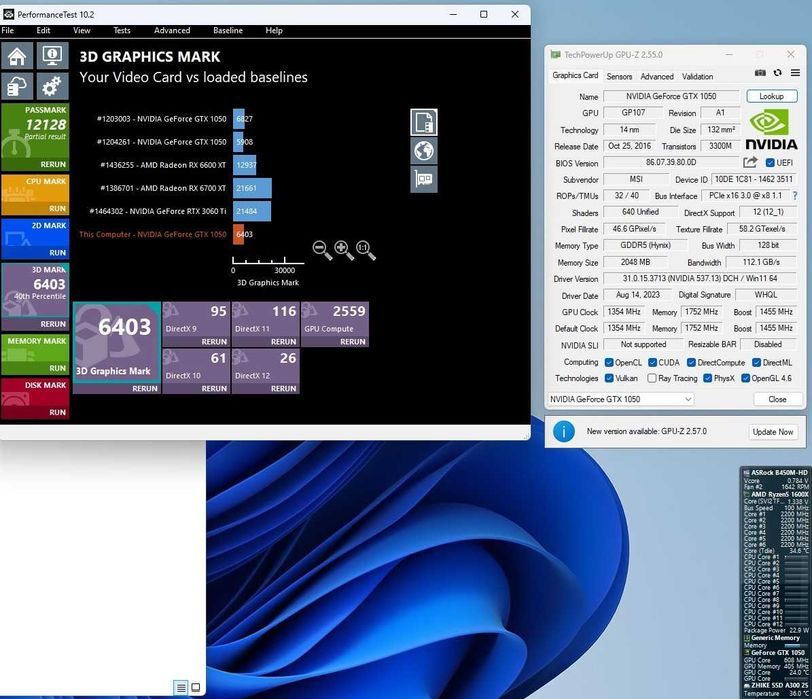Rerun the DirectX 11 test
The width and height of the screenshot is (812, 699).
[283, 342]
